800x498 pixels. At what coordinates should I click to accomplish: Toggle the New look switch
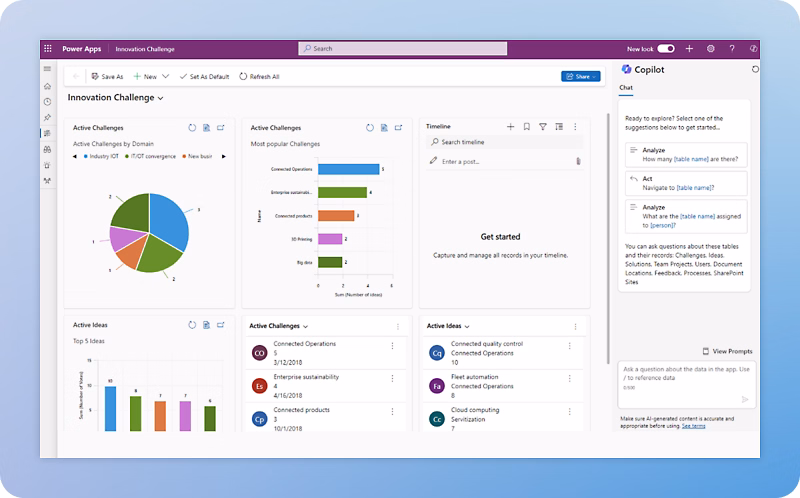pos(666,48)
